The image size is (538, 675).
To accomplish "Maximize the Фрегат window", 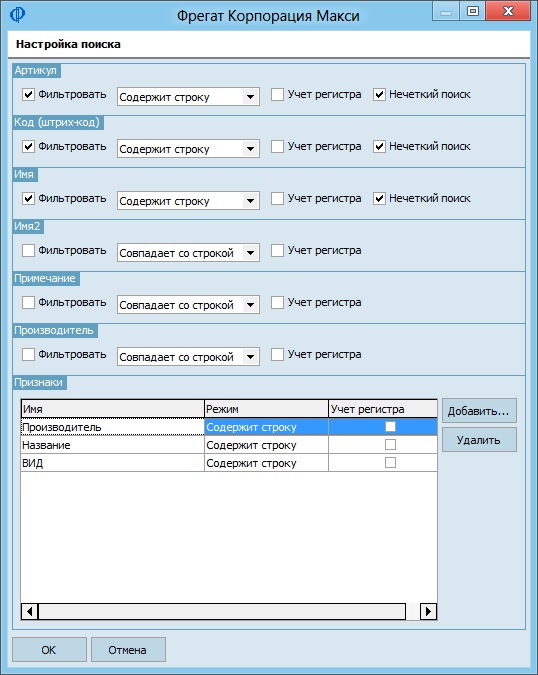I will pyautogui.click(x=473, y=11).
